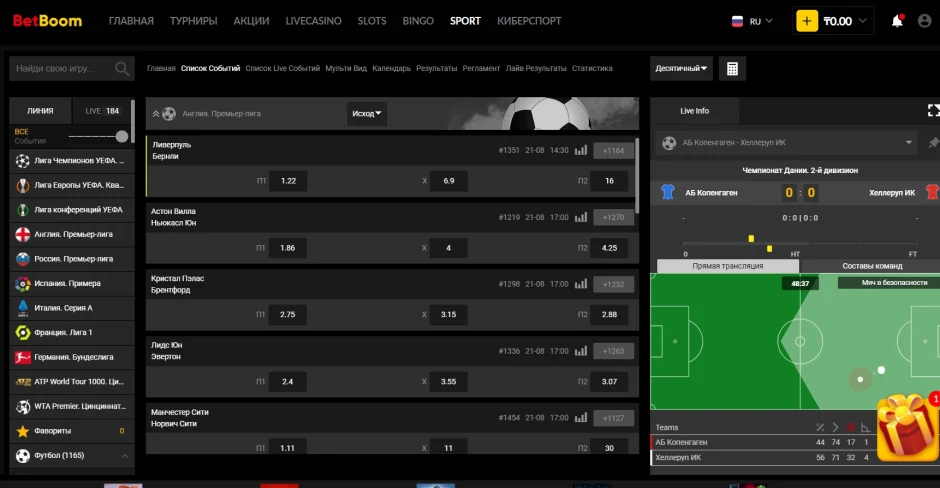Expand +1164 markets for Ливерпуль Бернли
The image size is (940, 488).
pyautogui.click(x=613, y=150)
